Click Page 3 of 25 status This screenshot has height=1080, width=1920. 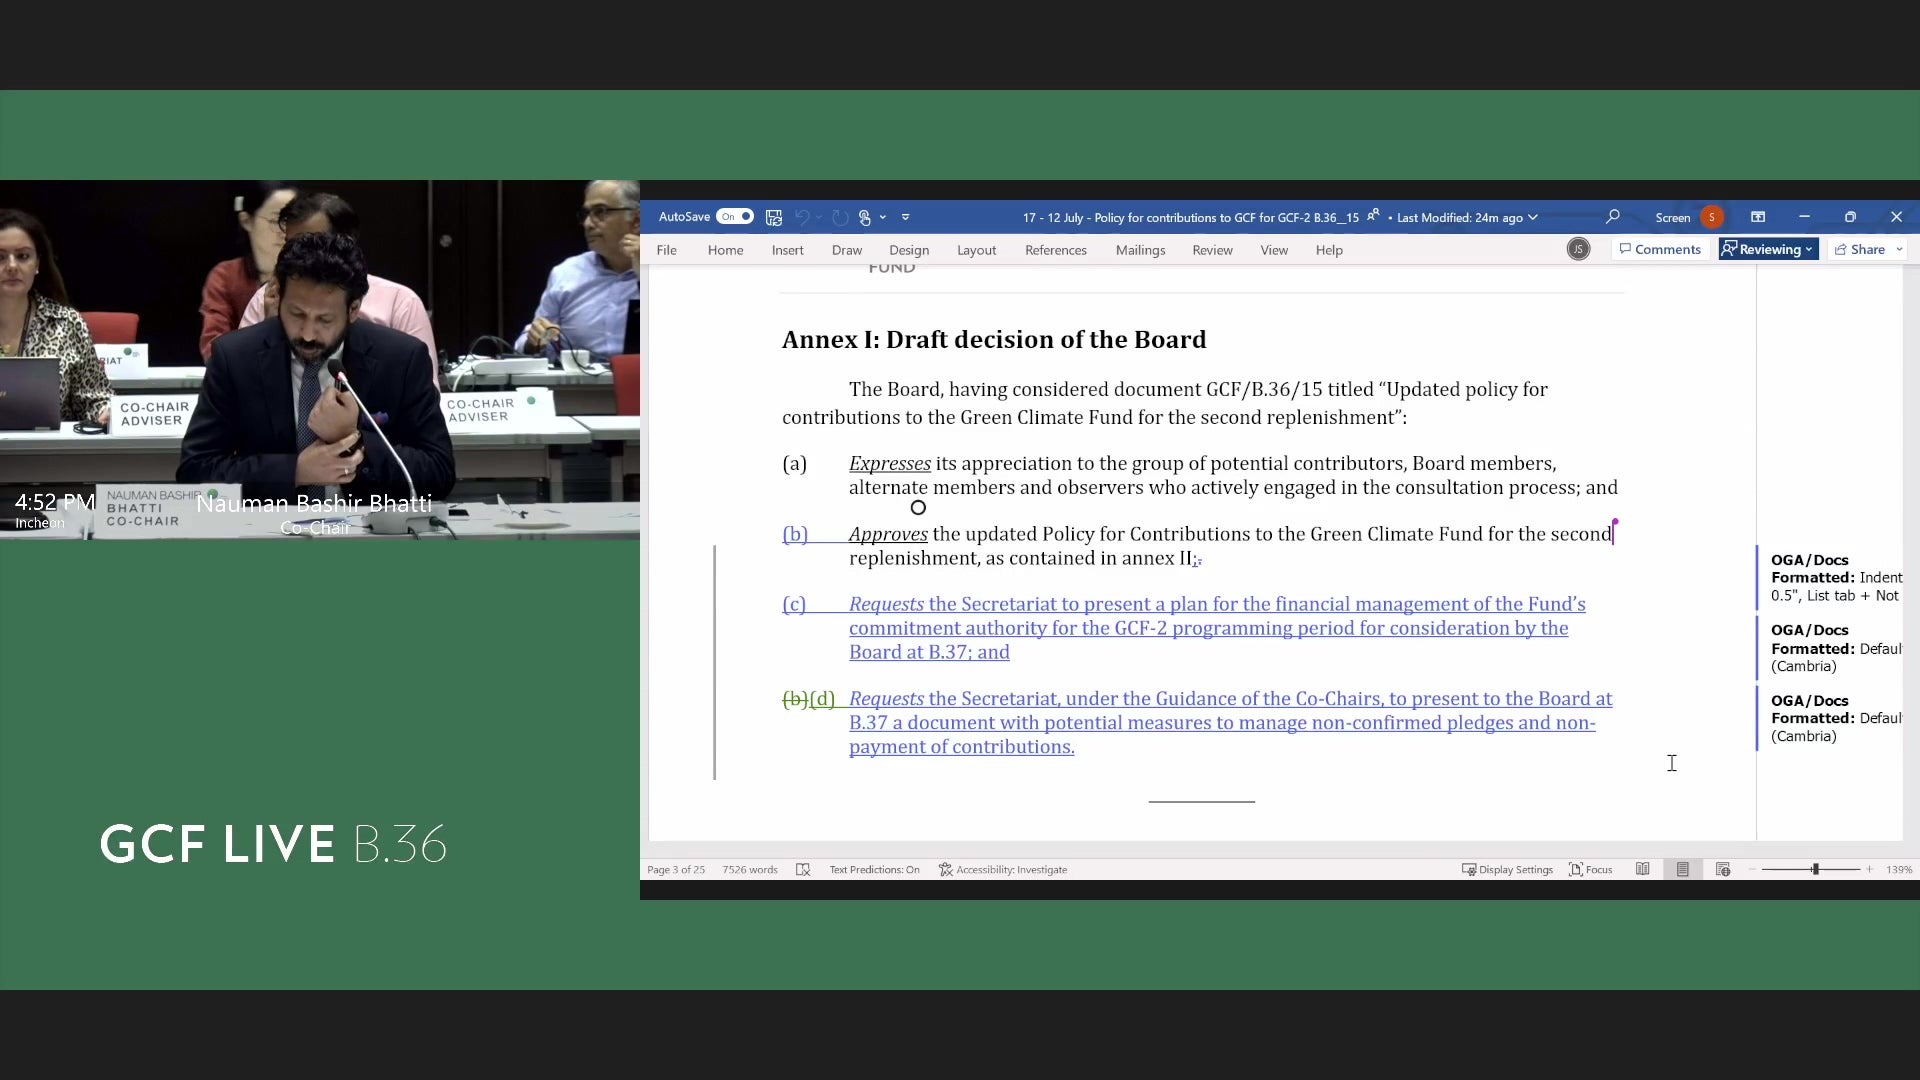click(676, 870)
